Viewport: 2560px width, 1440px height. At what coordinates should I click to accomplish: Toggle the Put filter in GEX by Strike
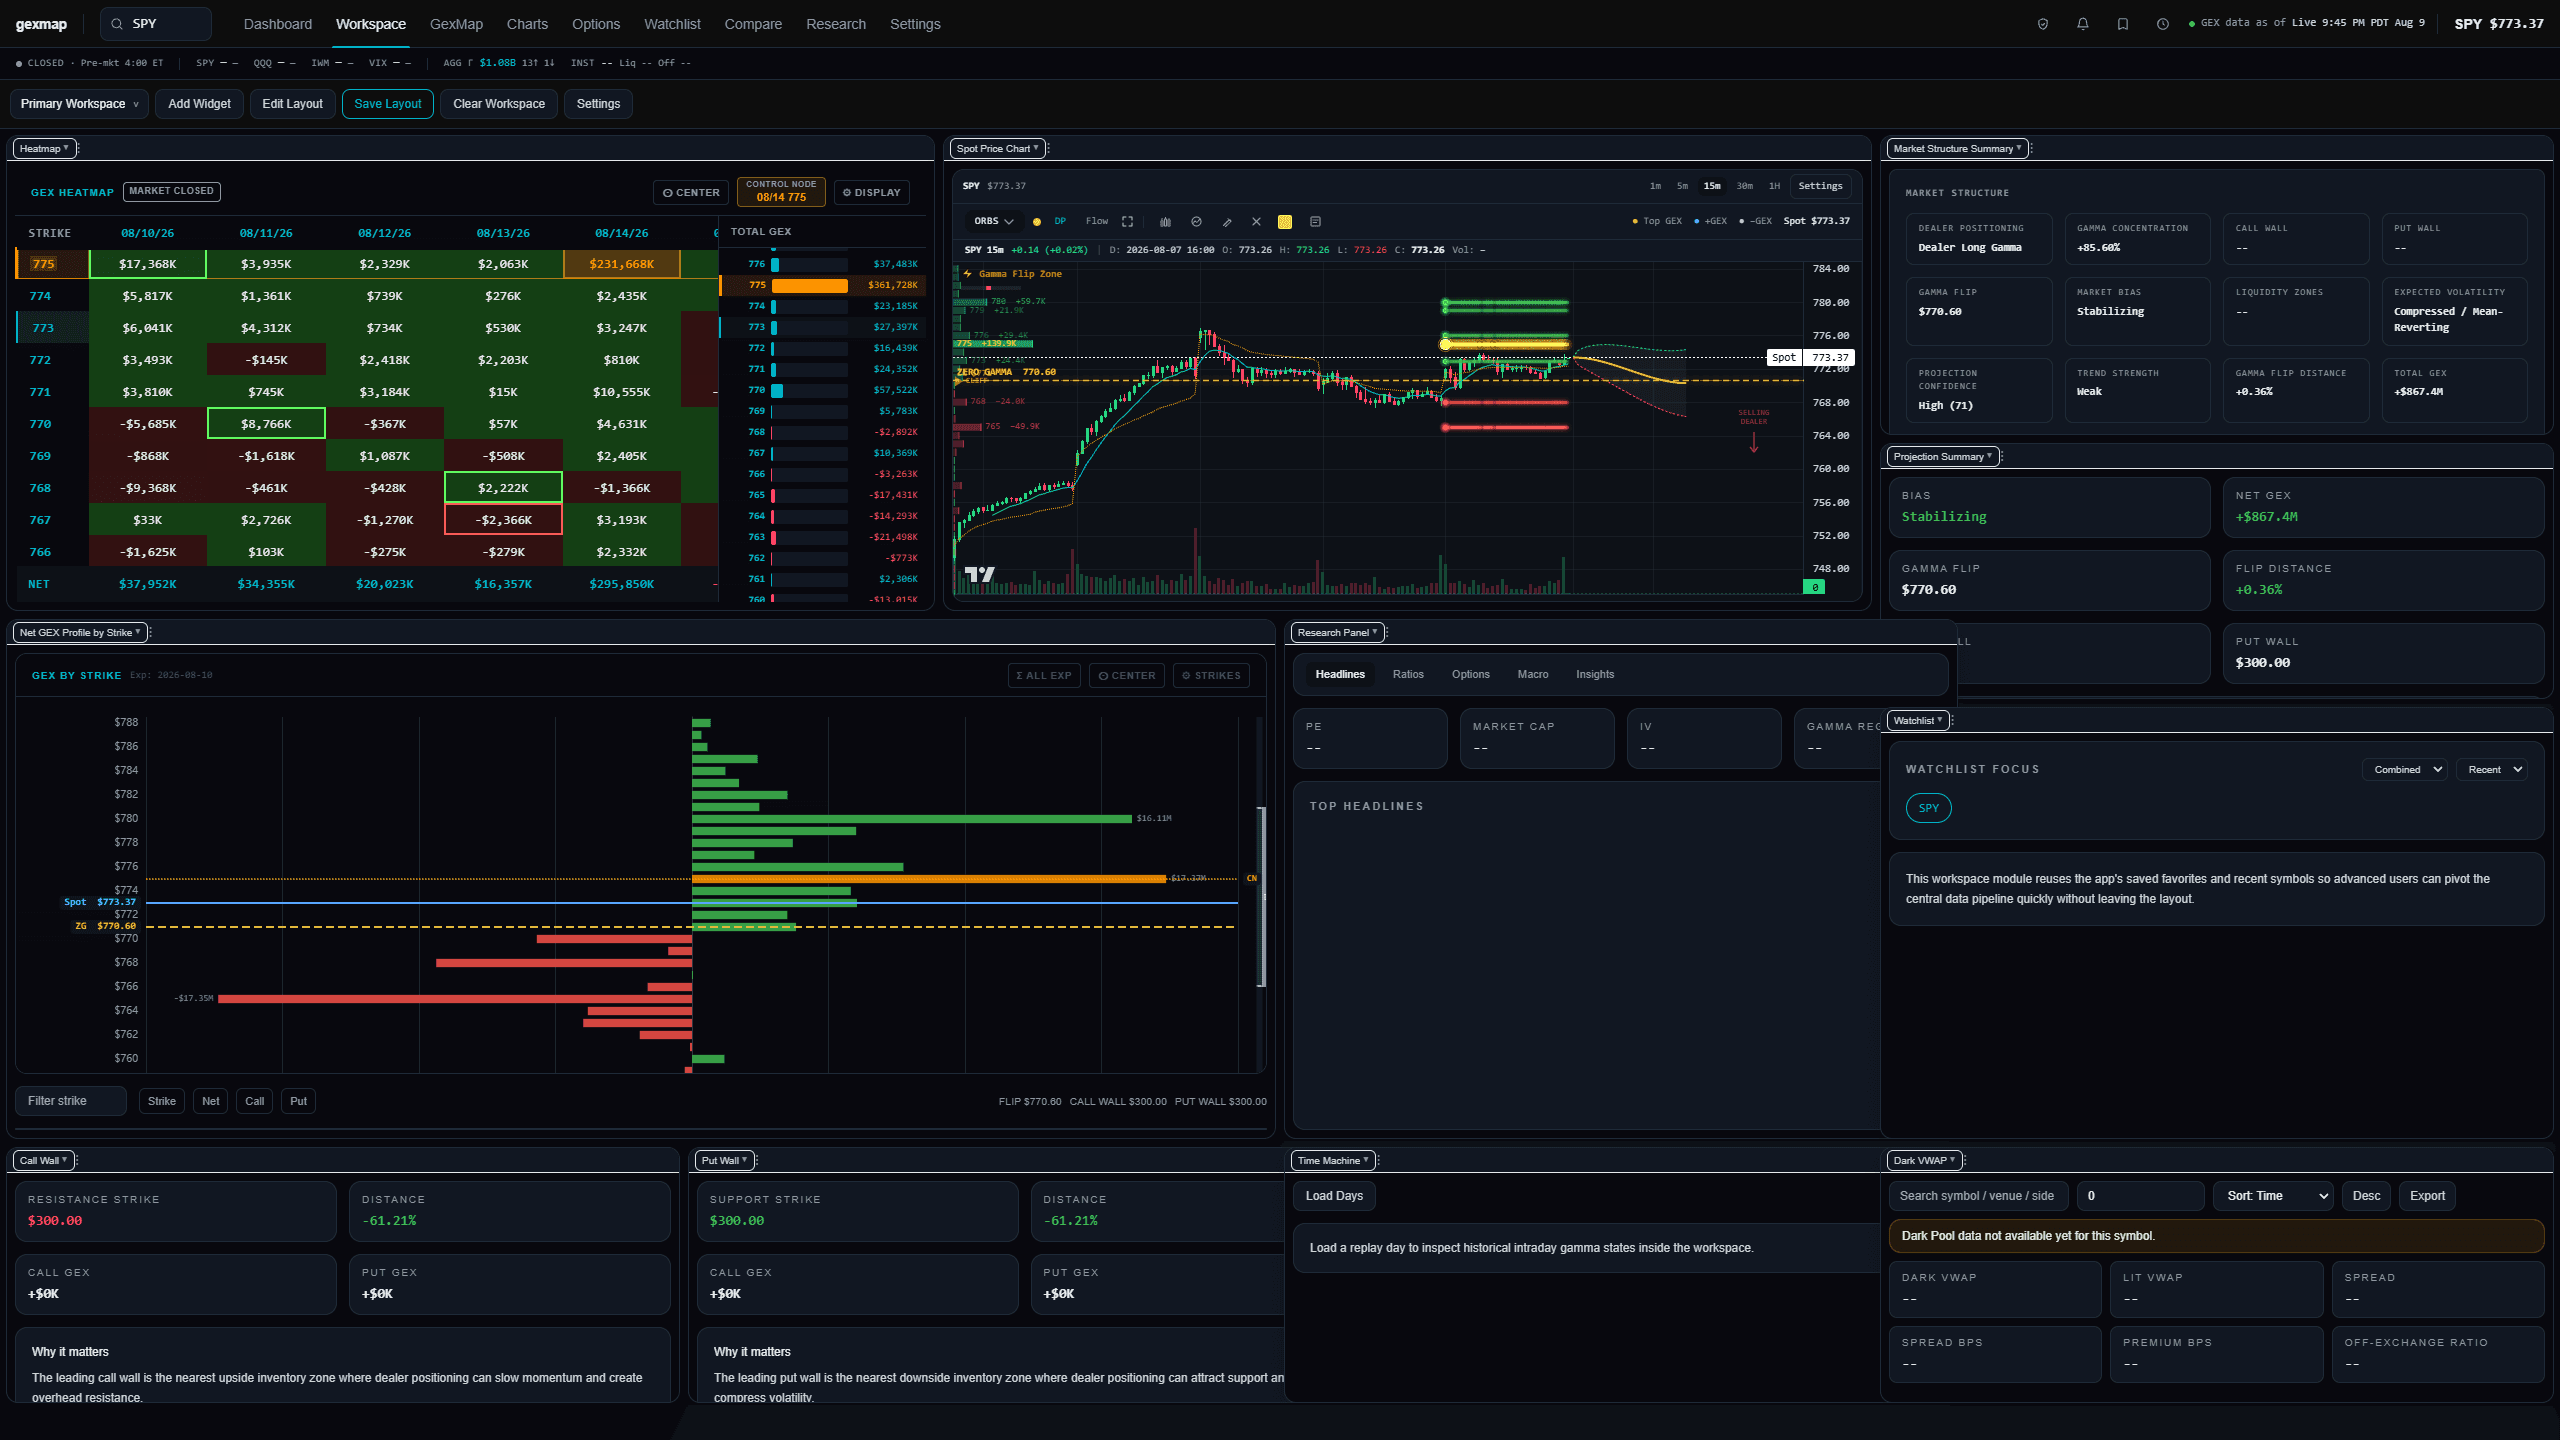click(x=299, y=1101)
